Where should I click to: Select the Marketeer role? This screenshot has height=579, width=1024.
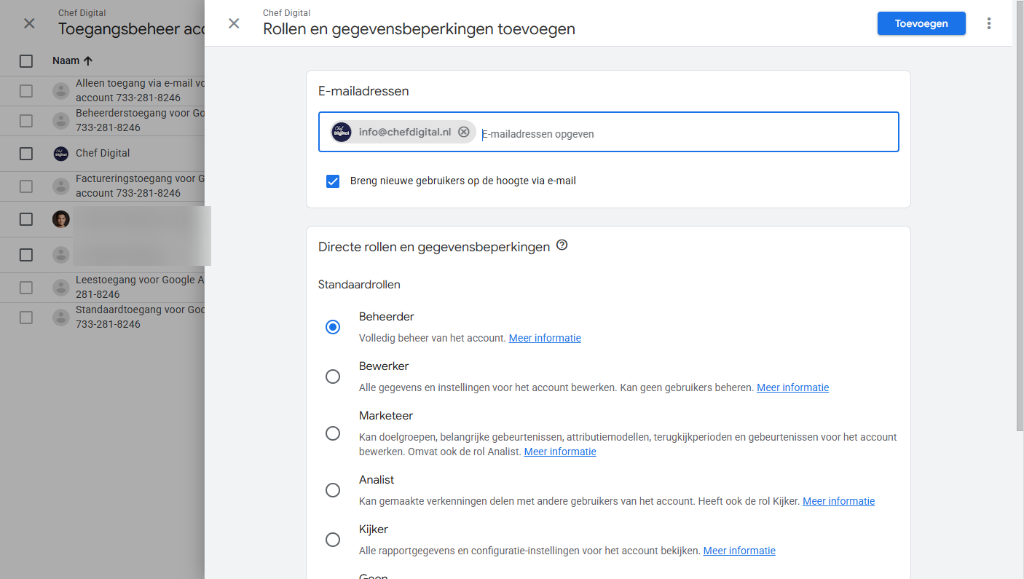tap(332, 433)
